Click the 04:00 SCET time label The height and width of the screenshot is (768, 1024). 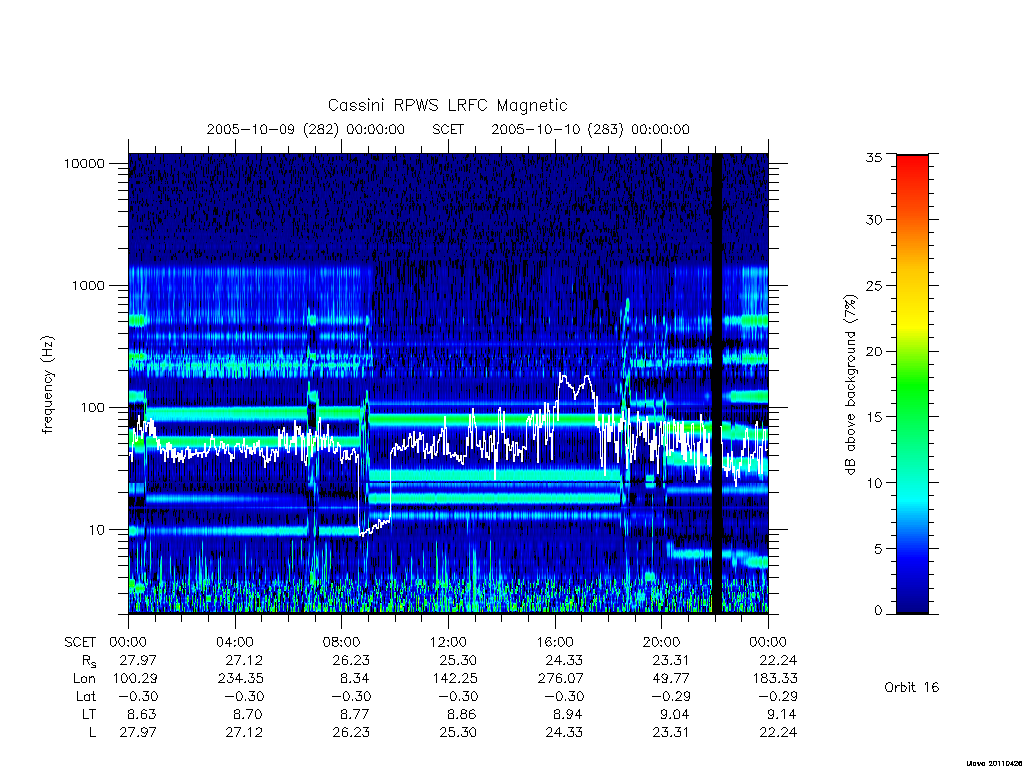point(234,642)
